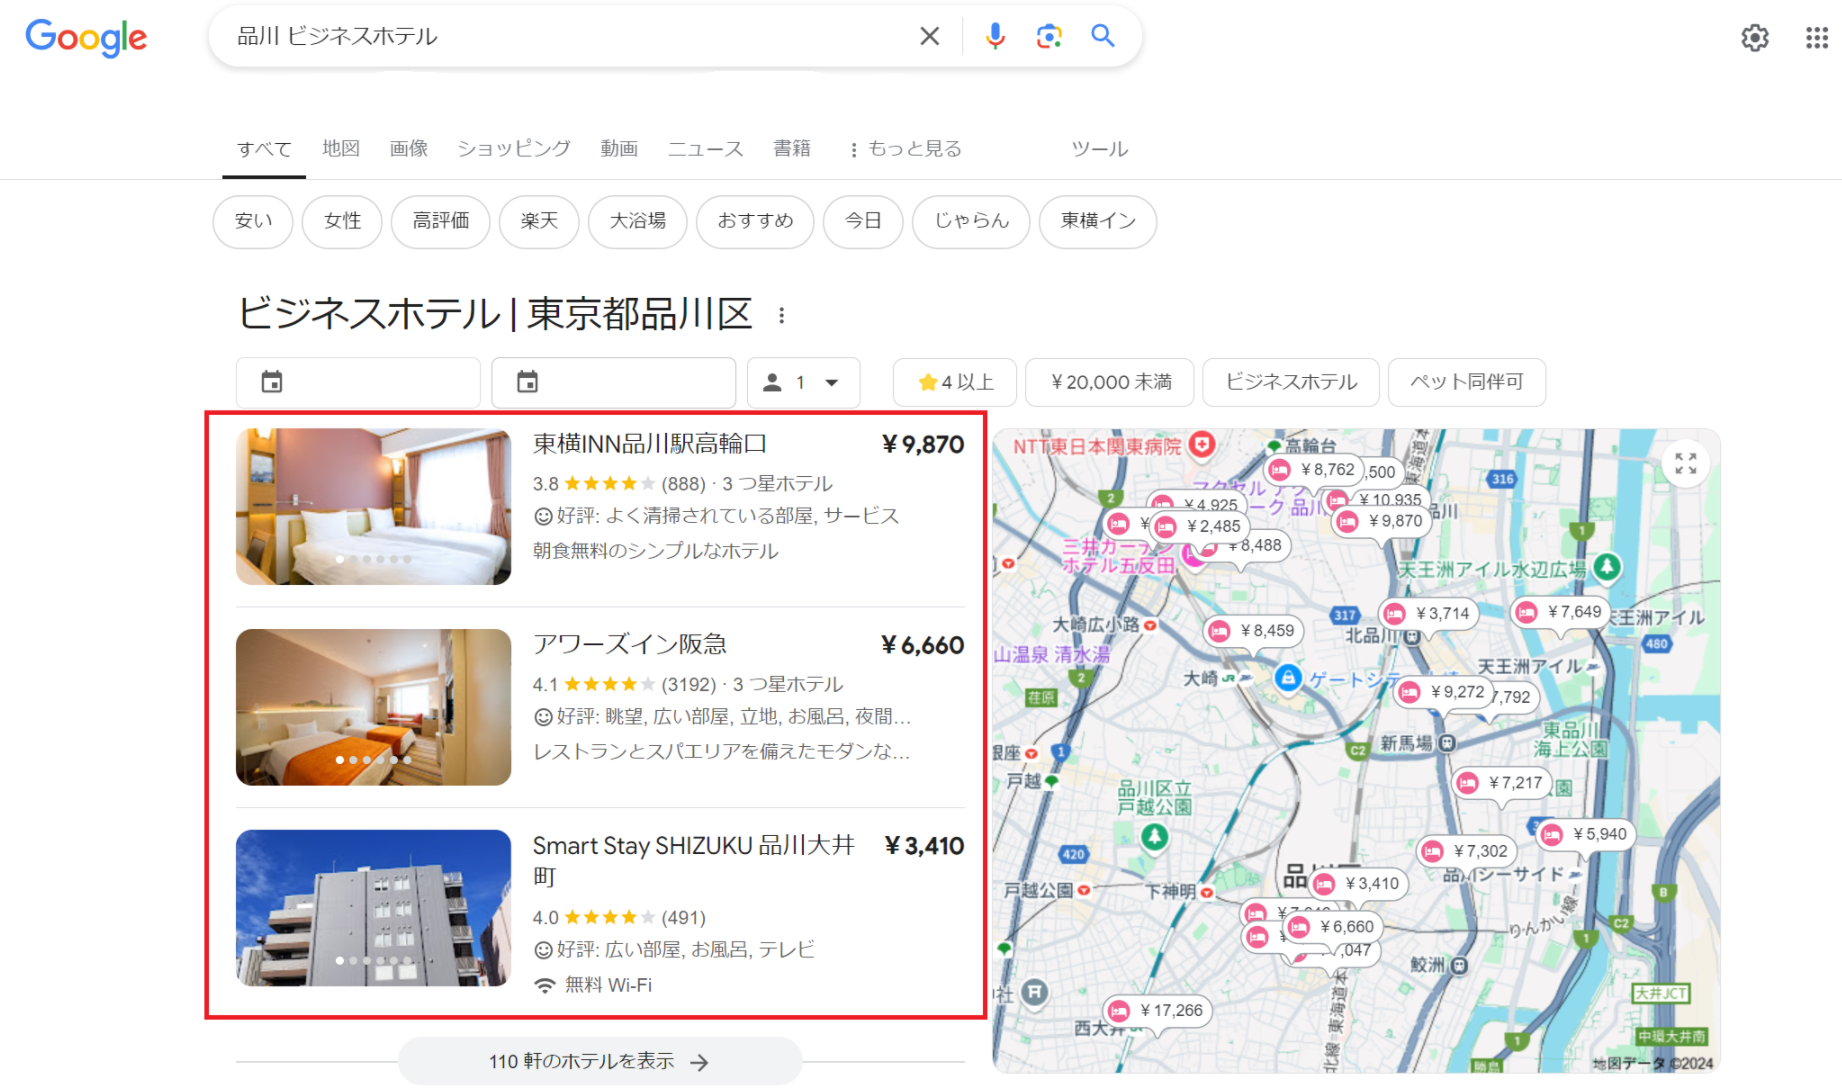
Task: Click the ¥7,302 map price pin
Action: pos(1467,851)
